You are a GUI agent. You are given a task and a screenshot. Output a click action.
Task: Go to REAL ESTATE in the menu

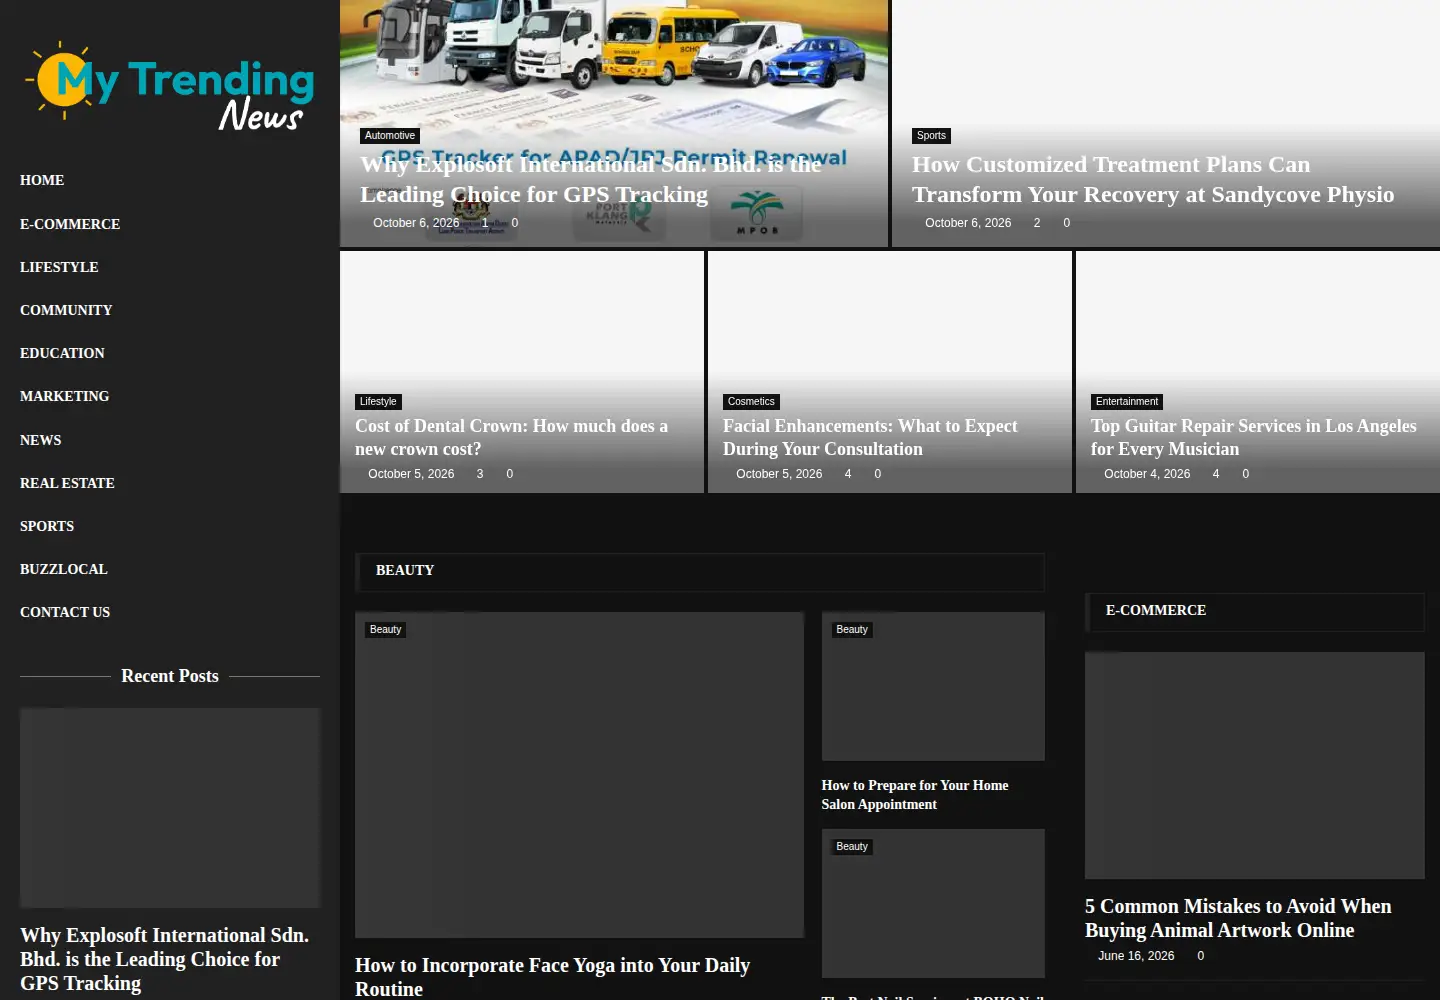[x=67, y=483]
